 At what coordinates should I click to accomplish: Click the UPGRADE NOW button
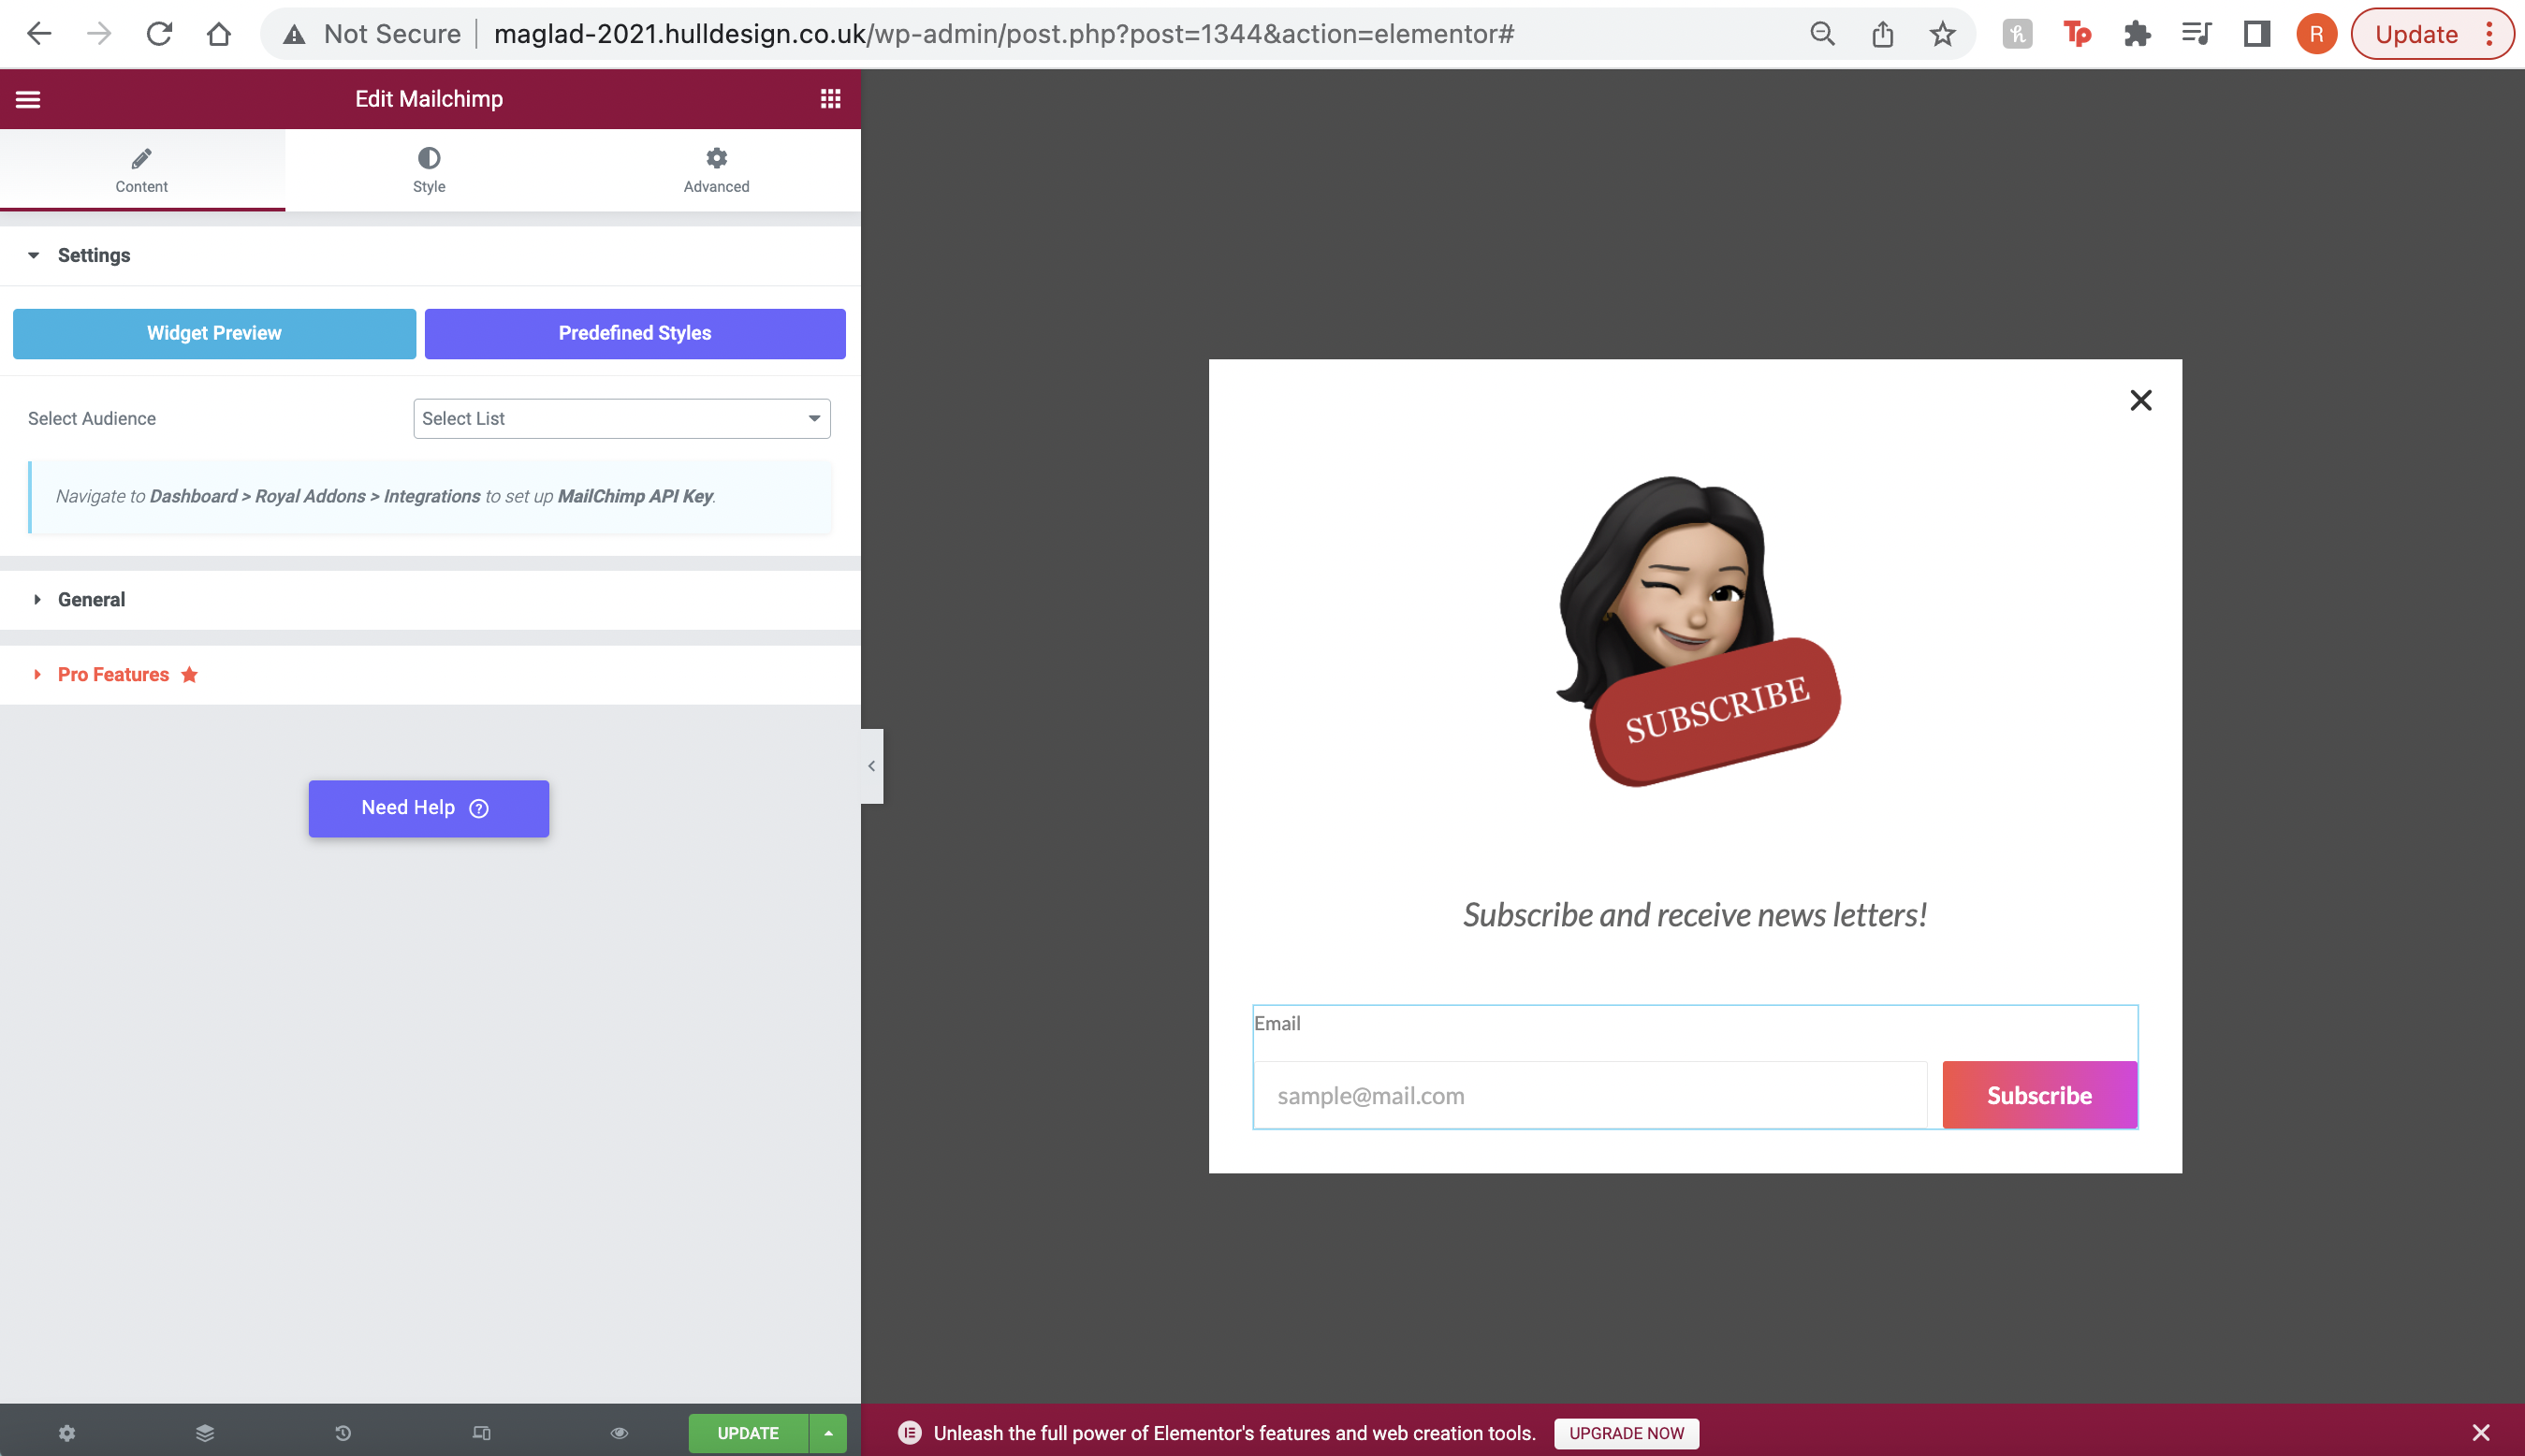click(x=1626, y=1433)
